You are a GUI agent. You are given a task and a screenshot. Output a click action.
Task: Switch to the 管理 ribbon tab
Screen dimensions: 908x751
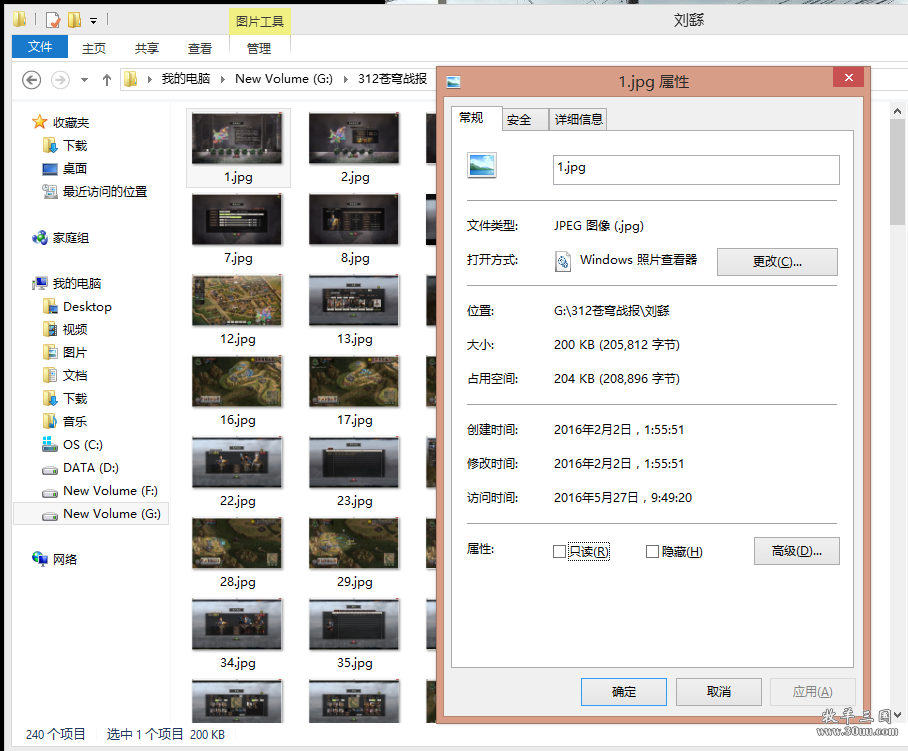(259, 48)
